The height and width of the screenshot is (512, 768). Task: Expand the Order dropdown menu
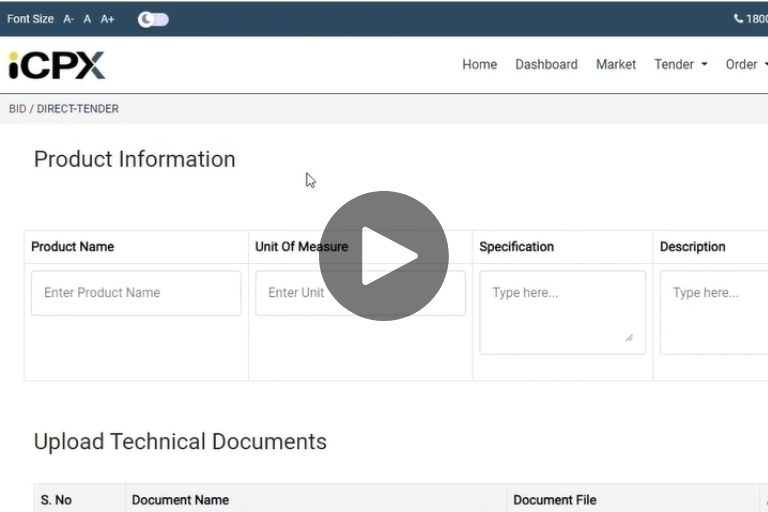746,64
